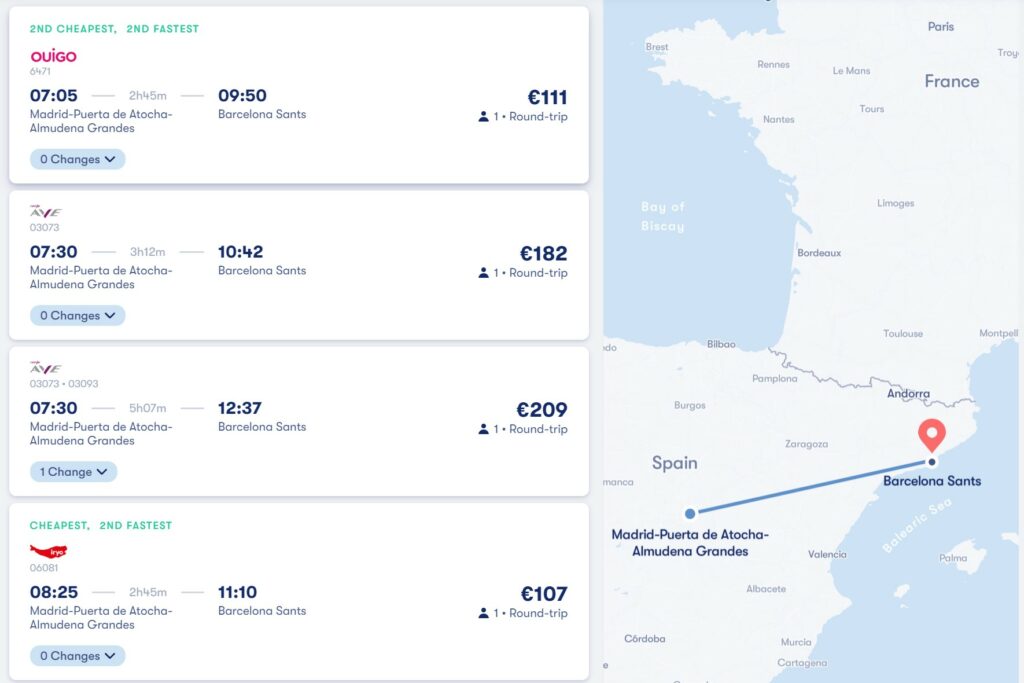Expand 0 Changes for the 08:25 iryo train

coord(78,656)
